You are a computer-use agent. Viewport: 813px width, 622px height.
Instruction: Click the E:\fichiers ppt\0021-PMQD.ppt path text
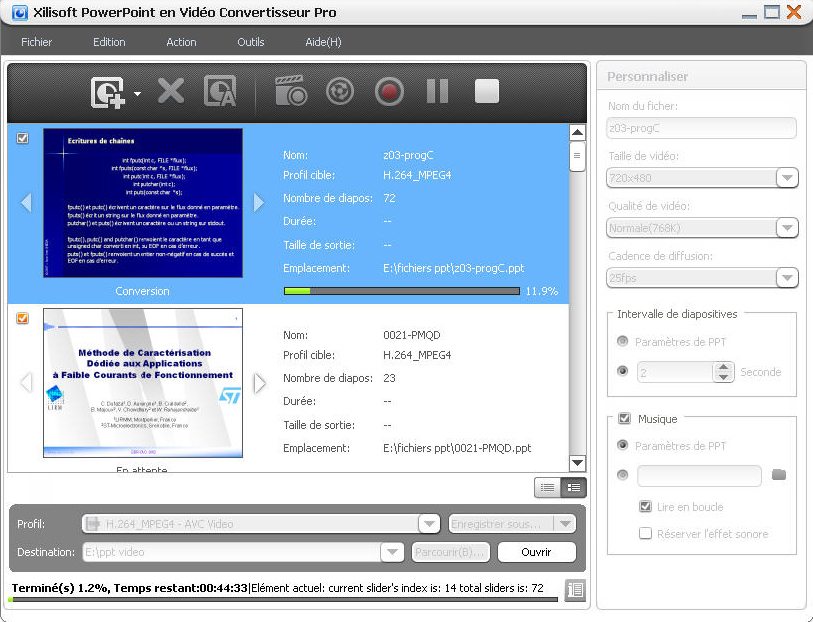457,448
